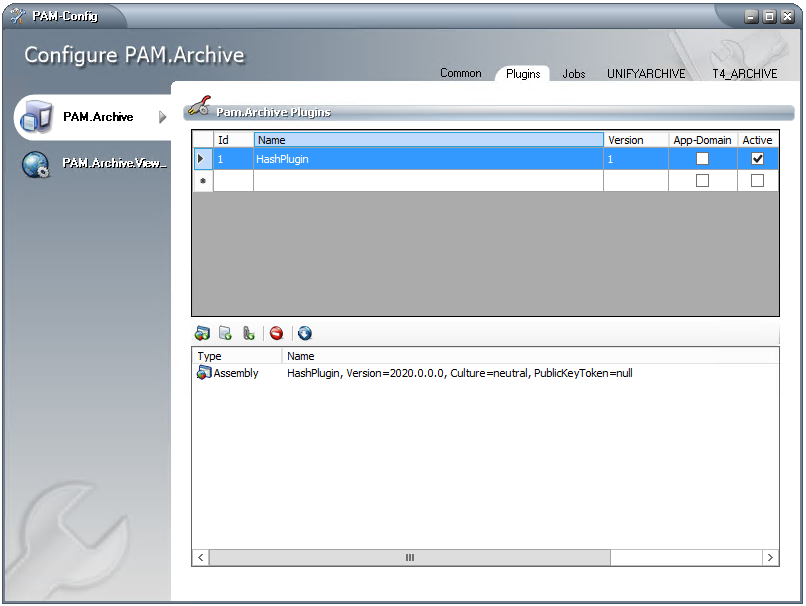
Task: Sort plugins by the Name column header
Action: pyautogui.click(x=428, y=140)
